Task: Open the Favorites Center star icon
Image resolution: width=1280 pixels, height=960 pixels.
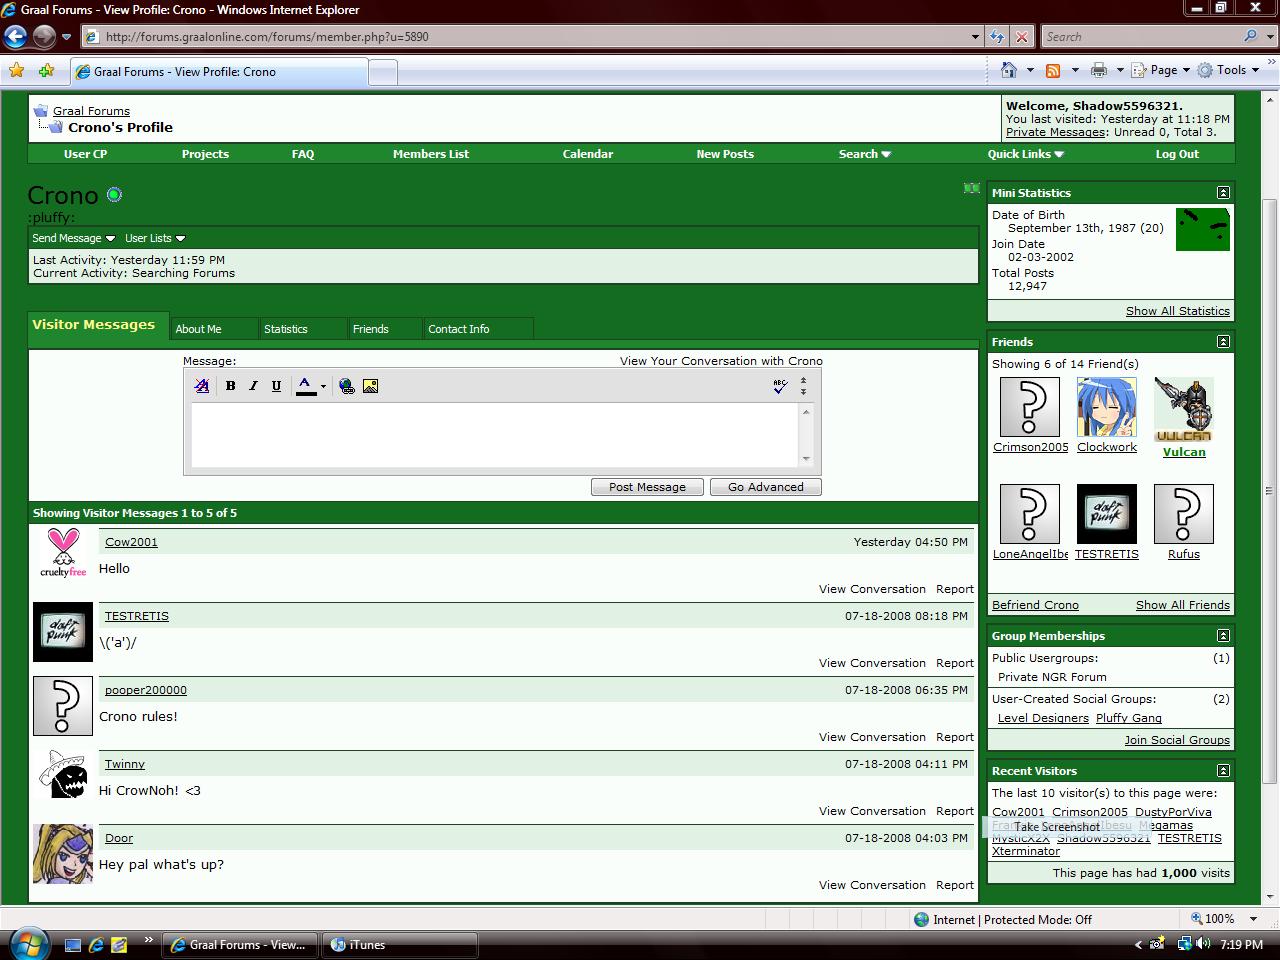Action: click(x=16, y=71)
